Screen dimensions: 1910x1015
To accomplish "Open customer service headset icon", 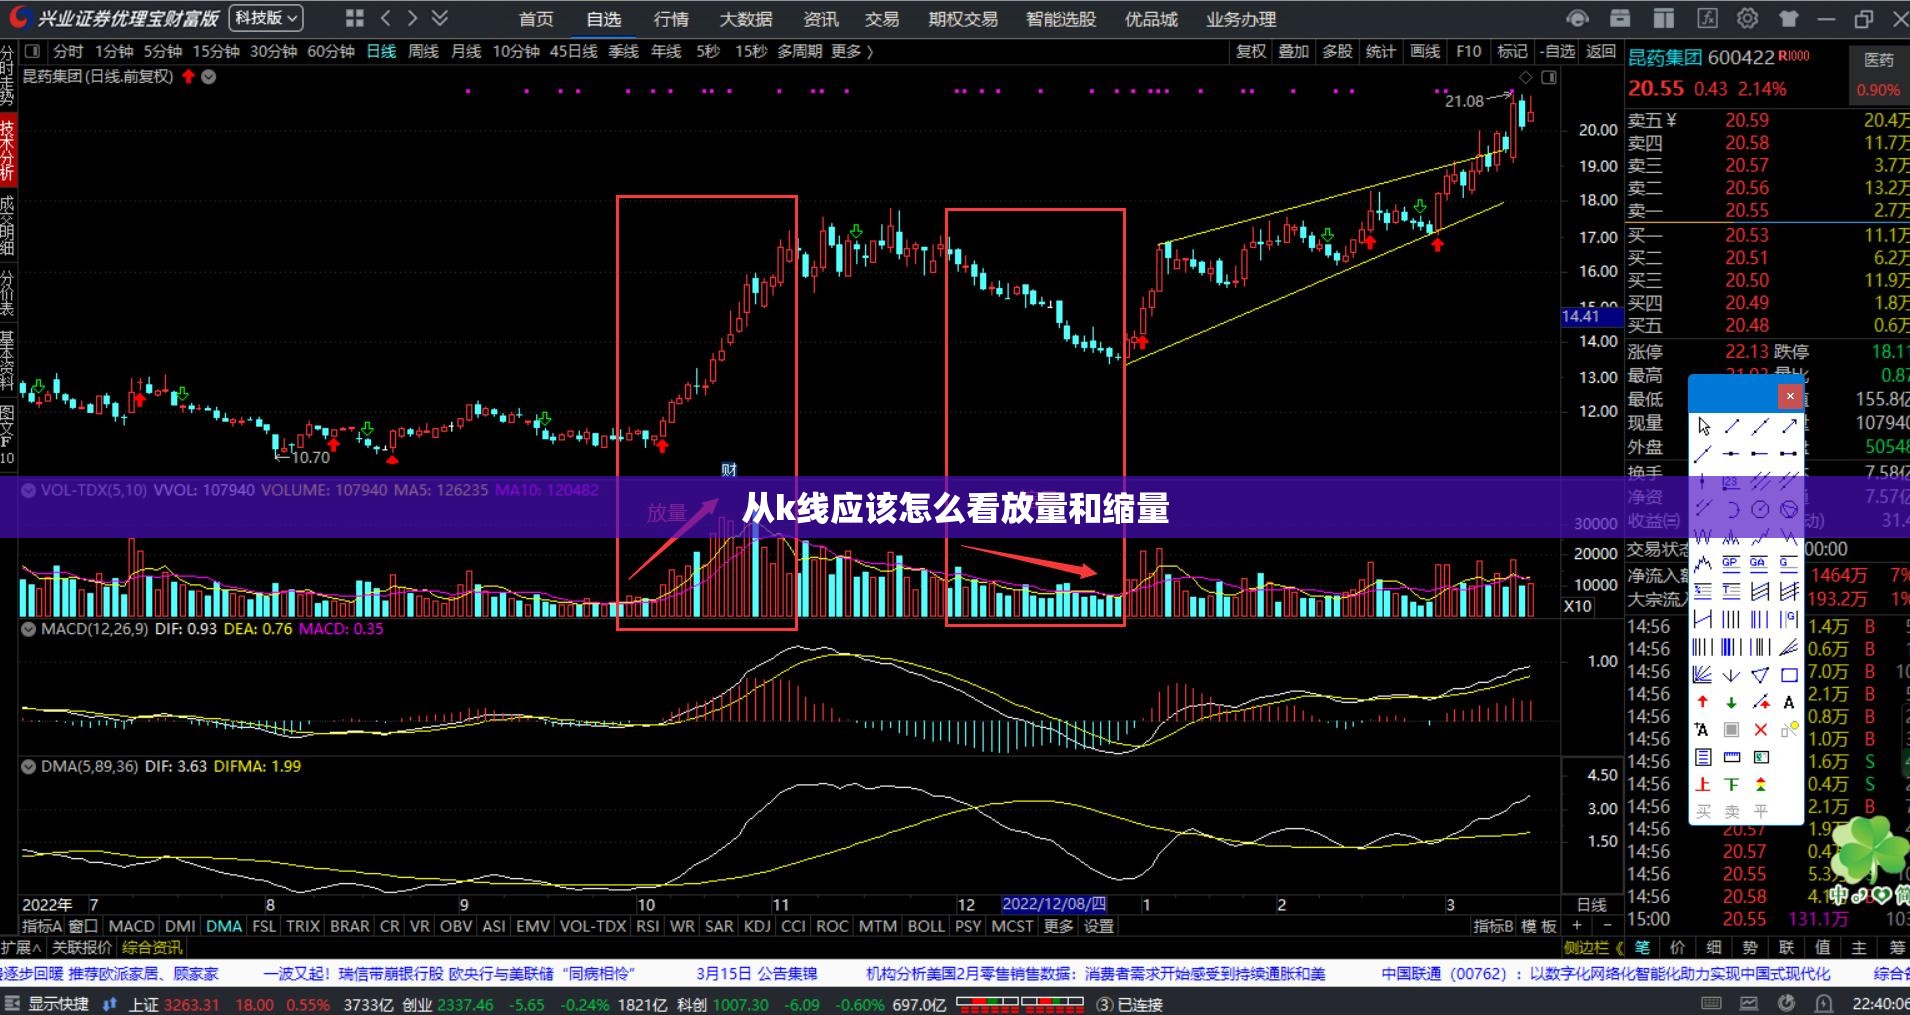I will point(1577,18).
